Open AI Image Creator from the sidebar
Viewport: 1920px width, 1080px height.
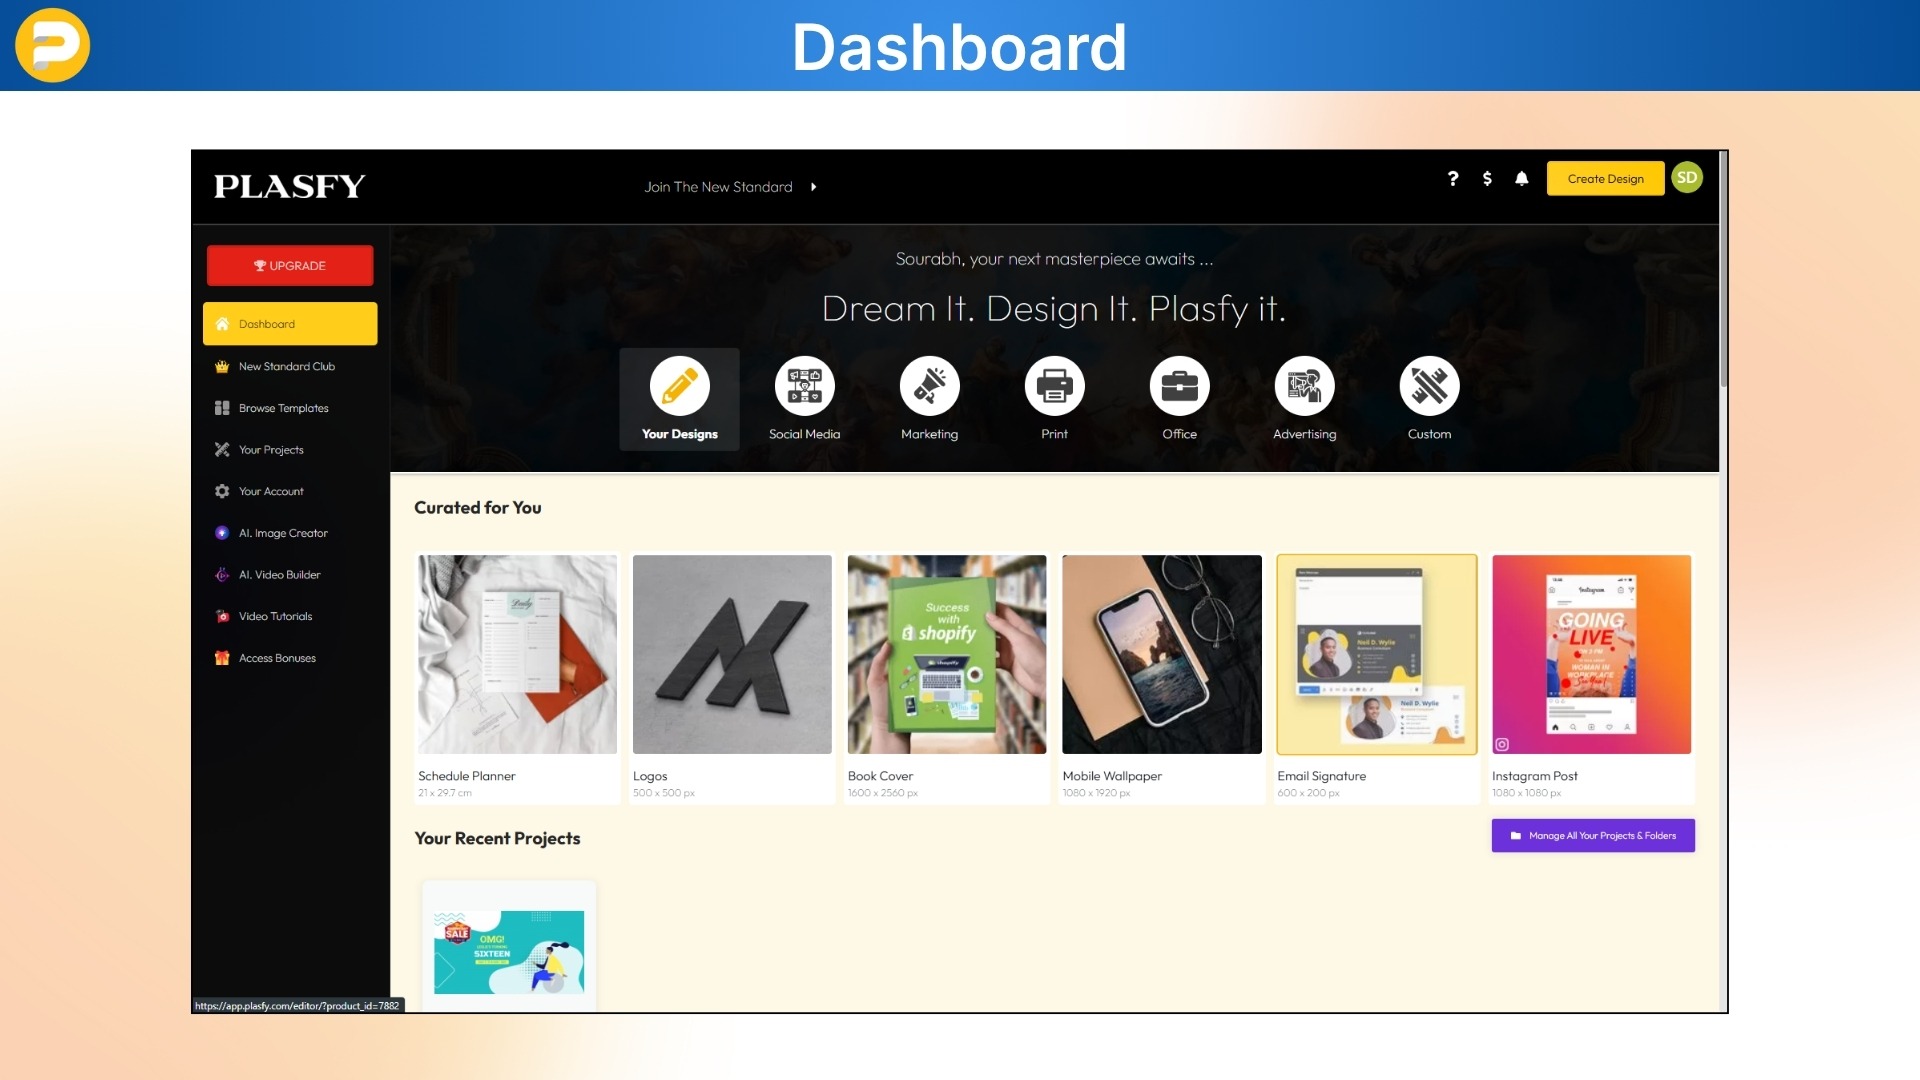pos(283,533)
